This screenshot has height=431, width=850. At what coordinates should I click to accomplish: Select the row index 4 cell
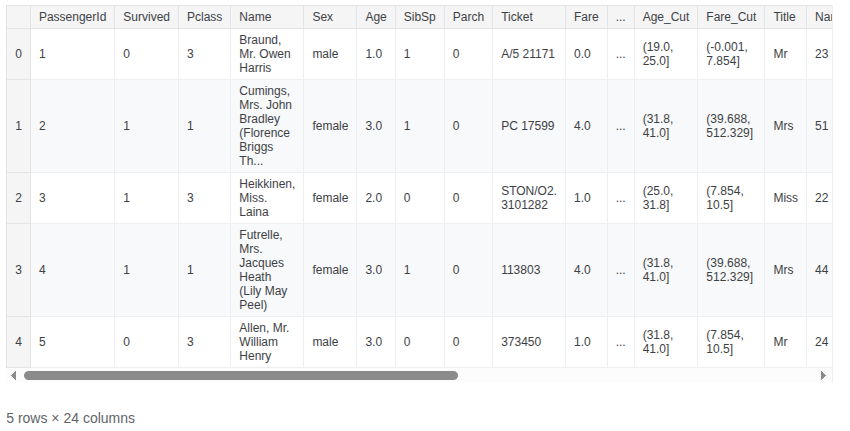pyautogui.click(x=18, y=342)
